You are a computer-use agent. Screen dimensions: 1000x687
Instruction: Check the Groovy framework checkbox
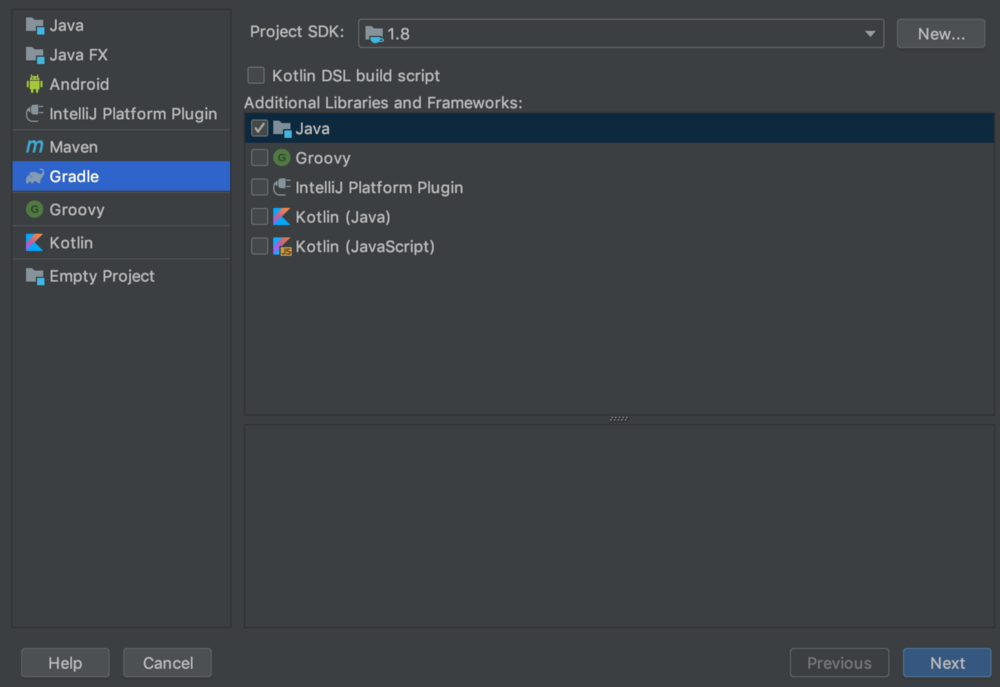pos(260,158)
